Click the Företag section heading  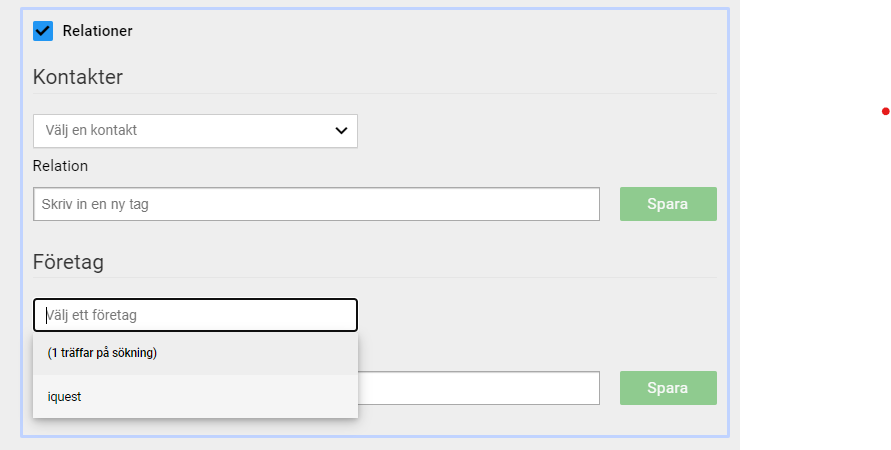(x=68, y=262)
